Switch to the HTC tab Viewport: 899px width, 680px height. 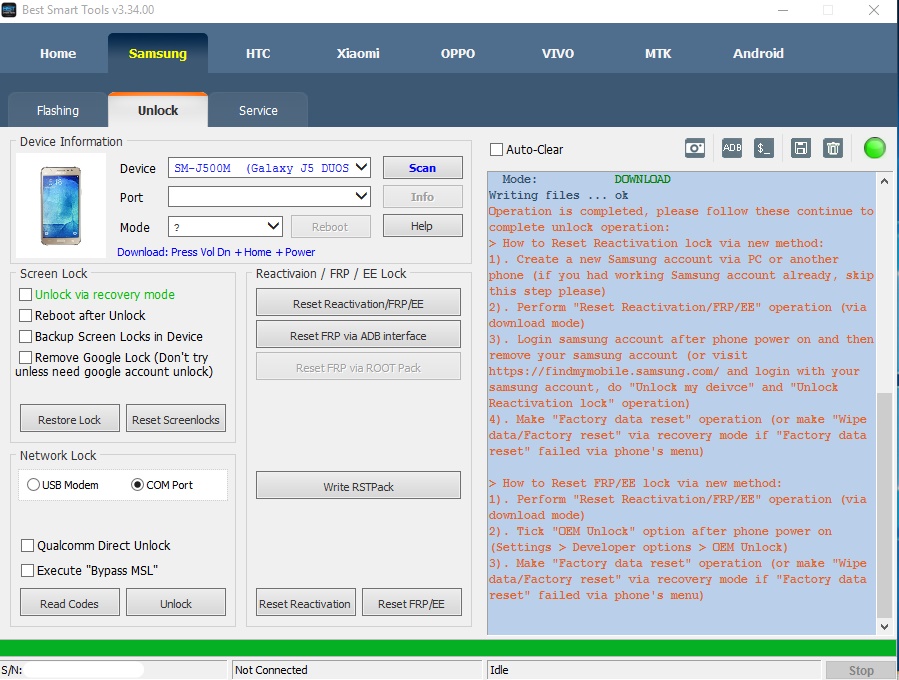tap(258, 53)
